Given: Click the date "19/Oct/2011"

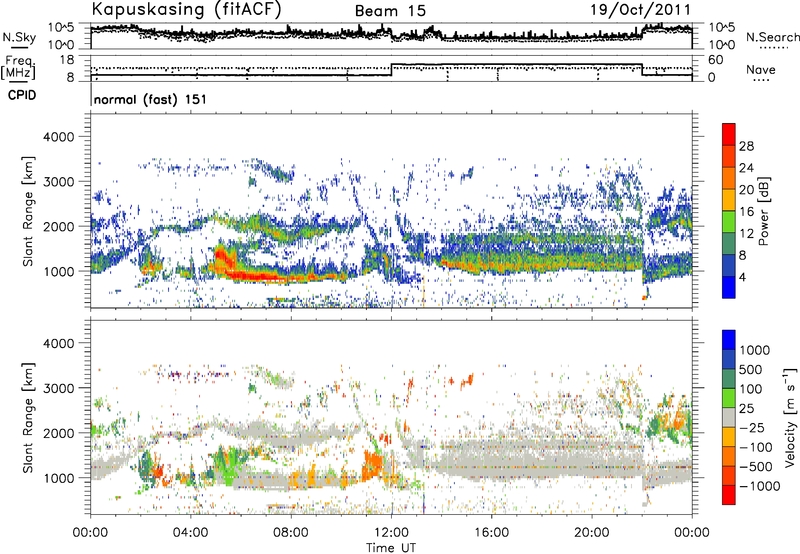Looking at the screenshot, I should coord(641,10).
